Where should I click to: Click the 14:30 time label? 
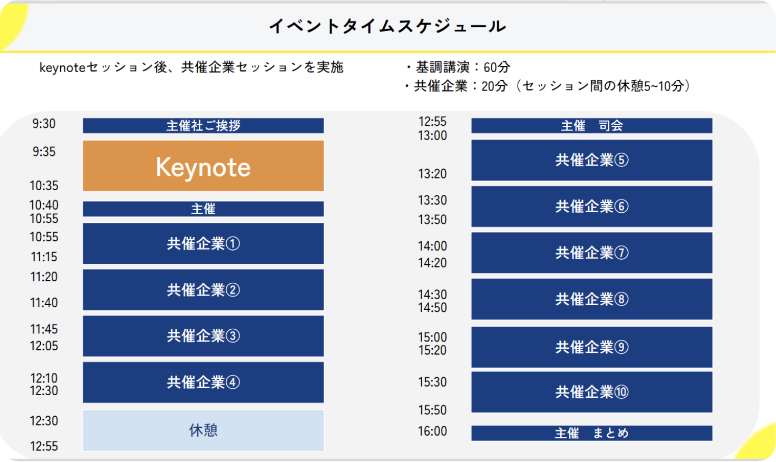pyautogui.click(x=433, y=295)
